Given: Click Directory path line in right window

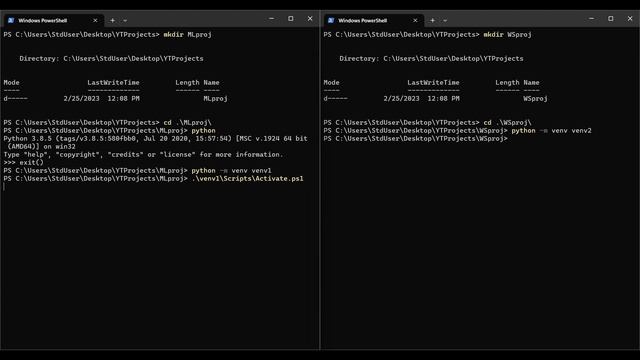Looking at the screenshot, I should point(431,58).
